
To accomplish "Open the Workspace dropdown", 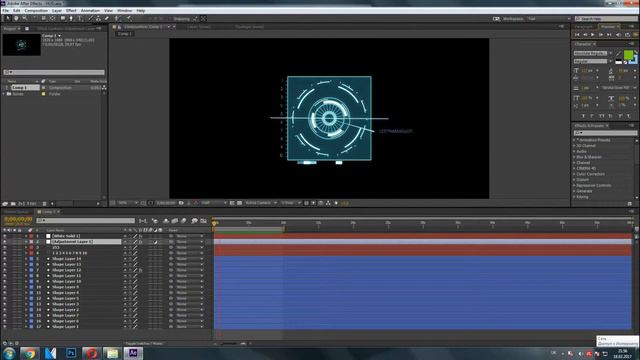I will pyautogui.click(x=549, y=19).
